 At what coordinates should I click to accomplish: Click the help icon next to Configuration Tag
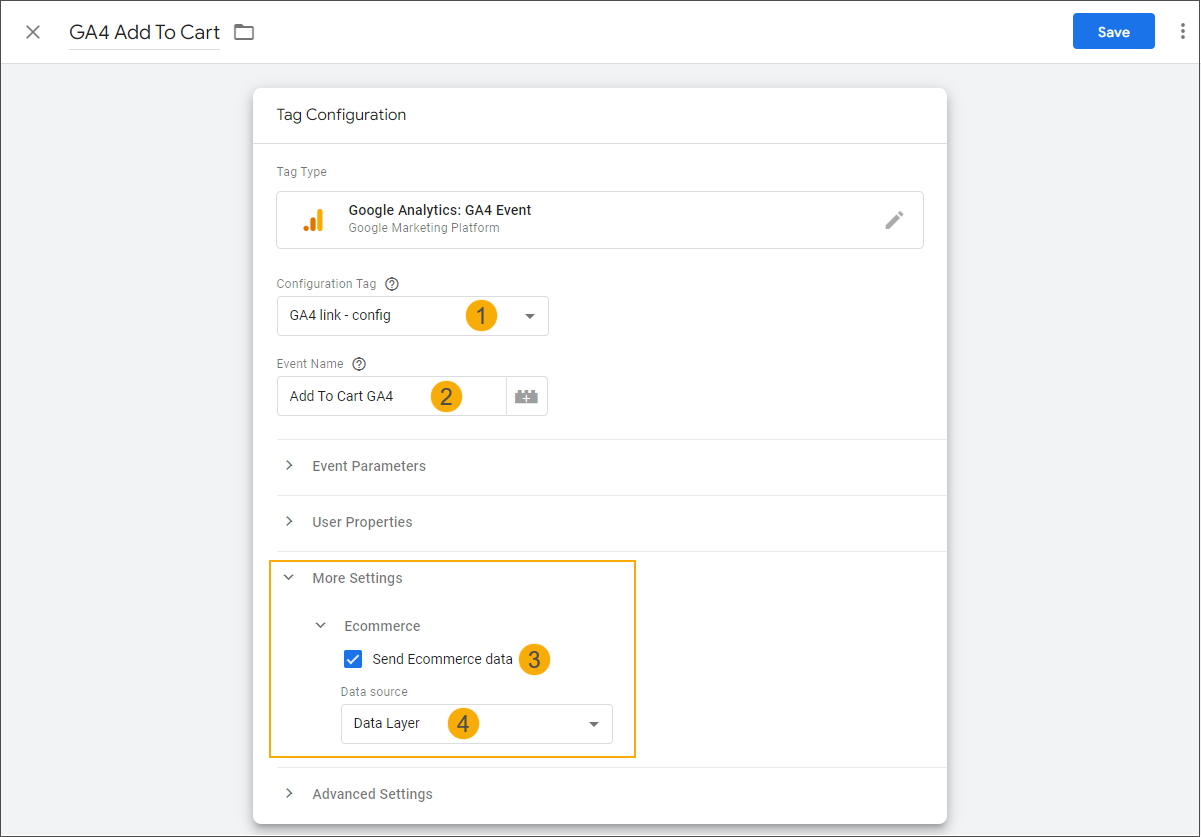(x=391, y=283)
